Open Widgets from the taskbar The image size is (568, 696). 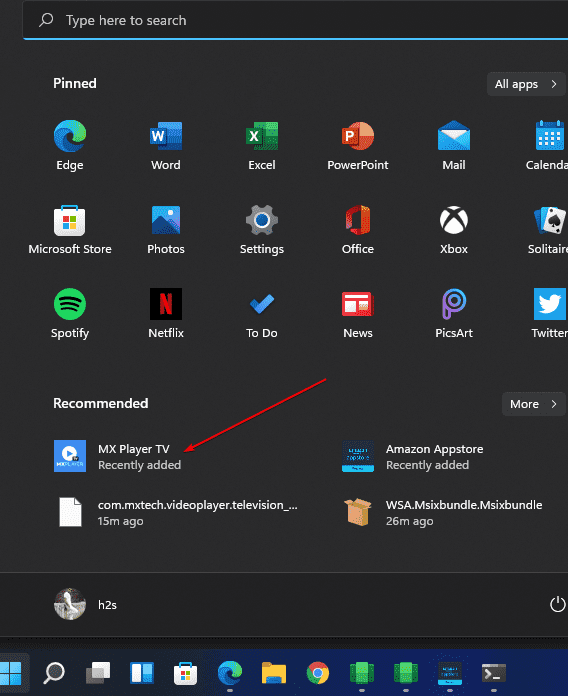click(x=142, y=673)
